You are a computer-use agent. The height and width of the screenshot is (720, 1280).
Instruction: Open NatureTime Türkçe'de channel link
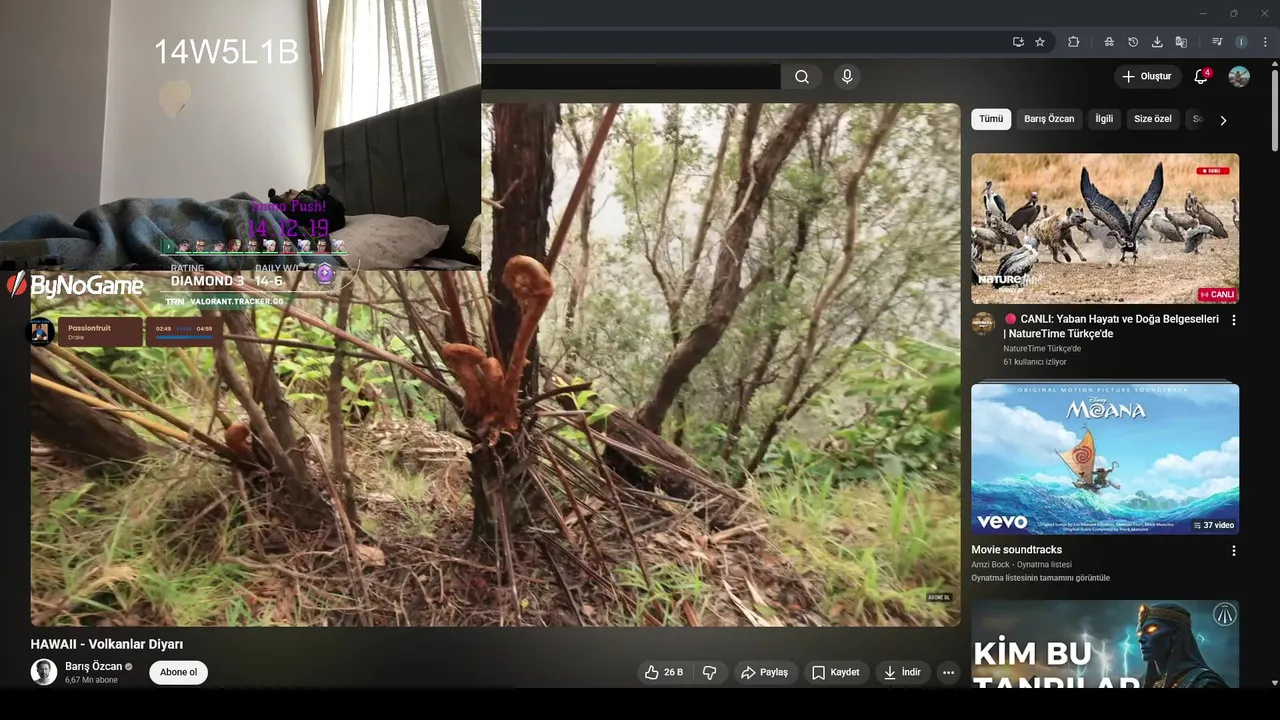tap(1042, 348)
